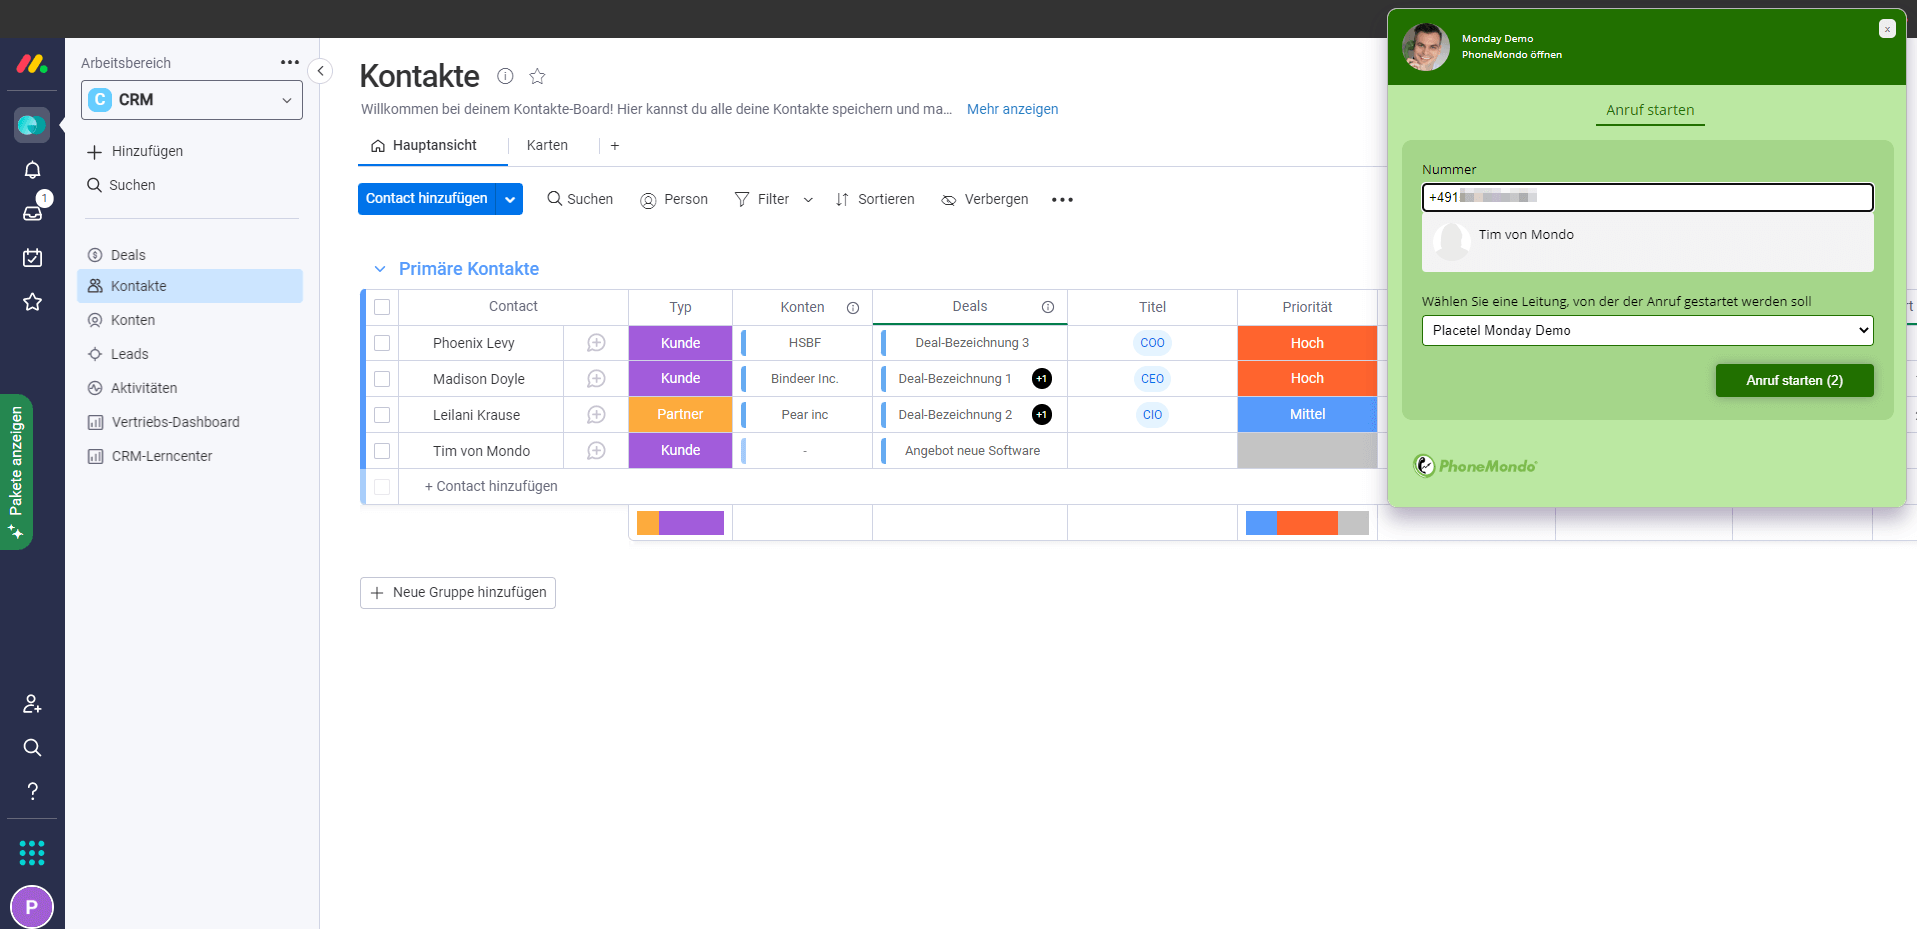The width and height of the screenshot is (1917, 929).
Task: Click the Nummer phone input field
Action: point(1647,198)
